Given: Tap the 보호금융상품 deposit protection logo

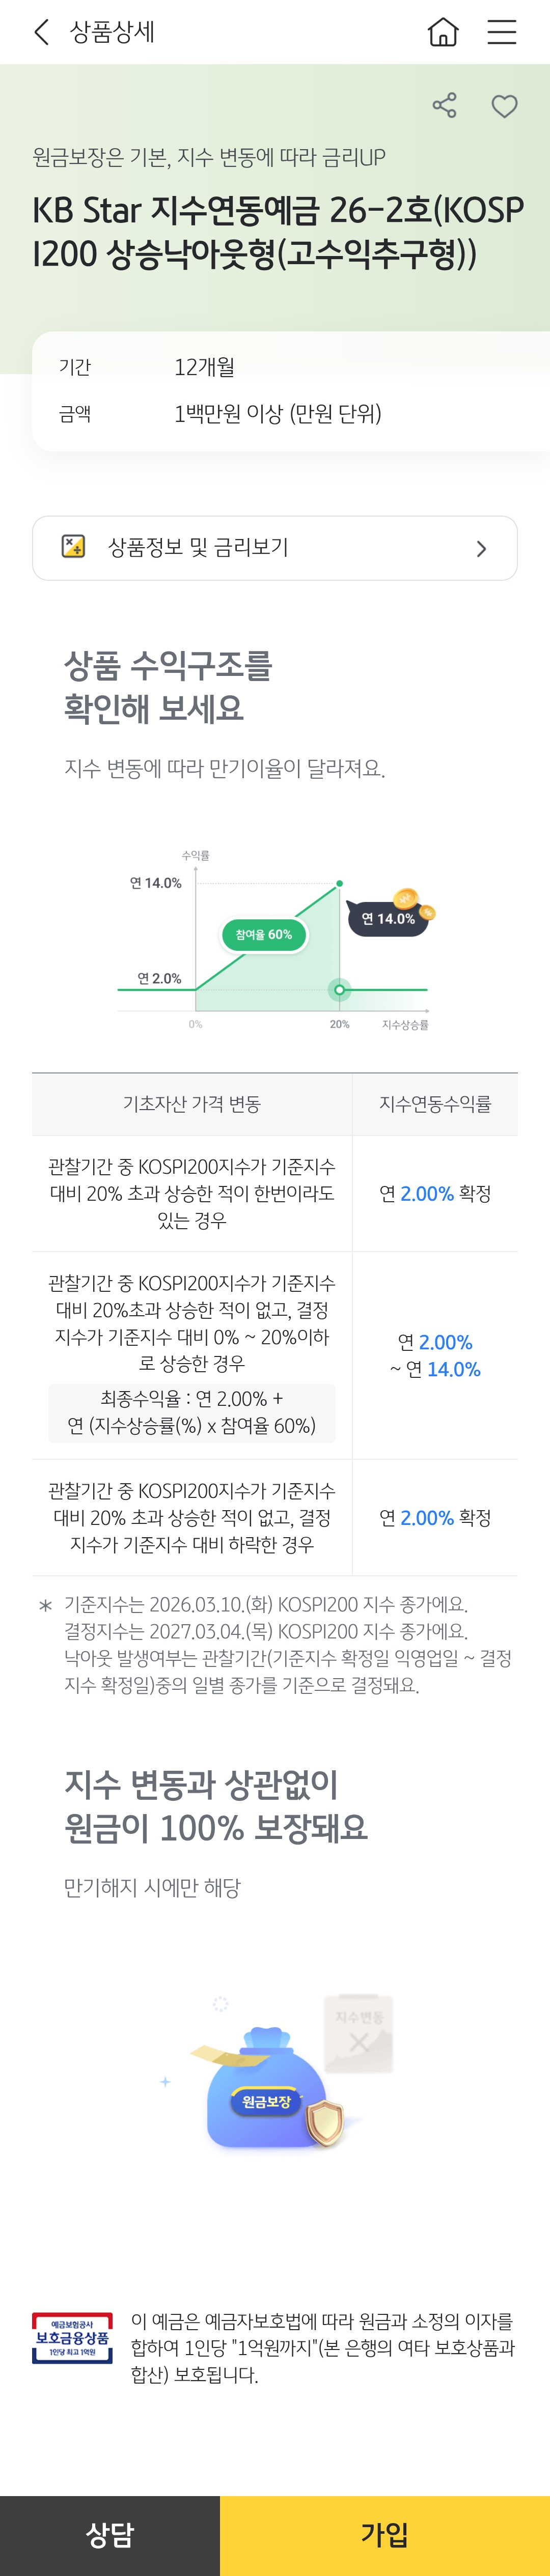Looking at the screenshot, I should (72, 2338).
